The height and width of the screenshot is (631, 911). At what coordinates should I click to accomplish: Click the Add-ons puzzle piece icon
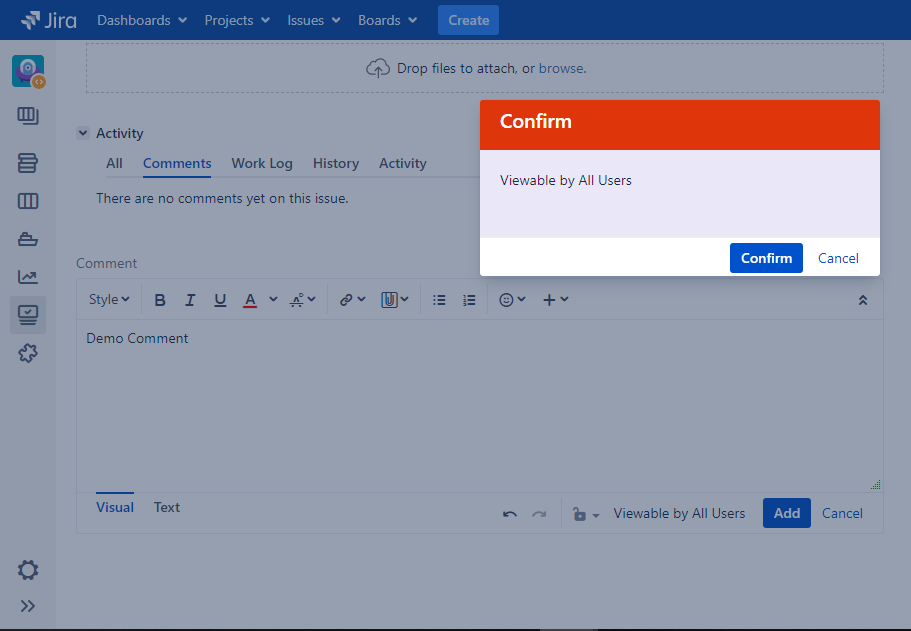28,353
